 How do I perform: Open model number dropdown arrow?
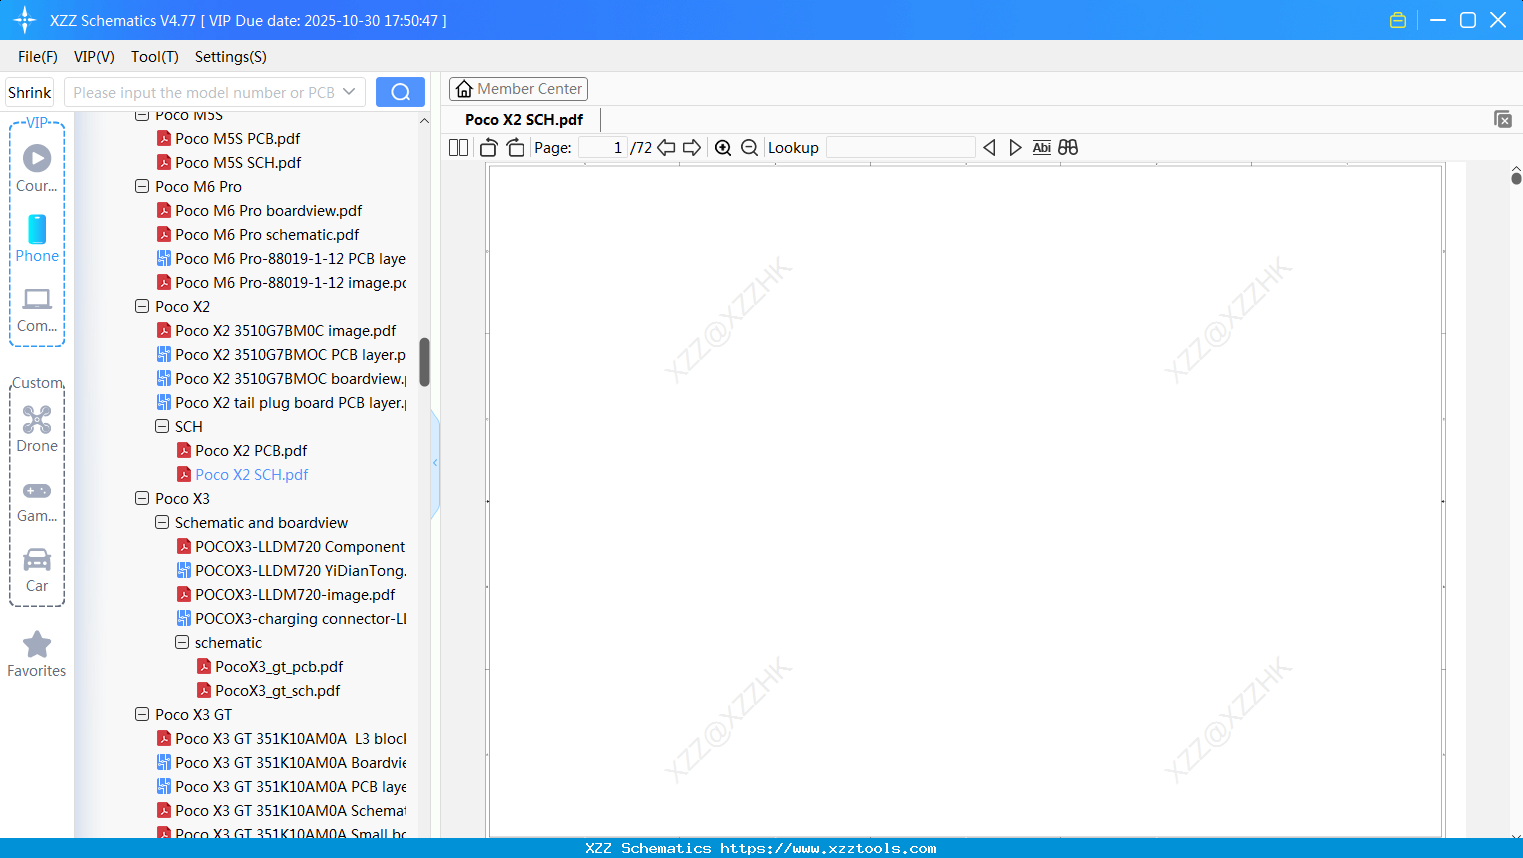349,92
